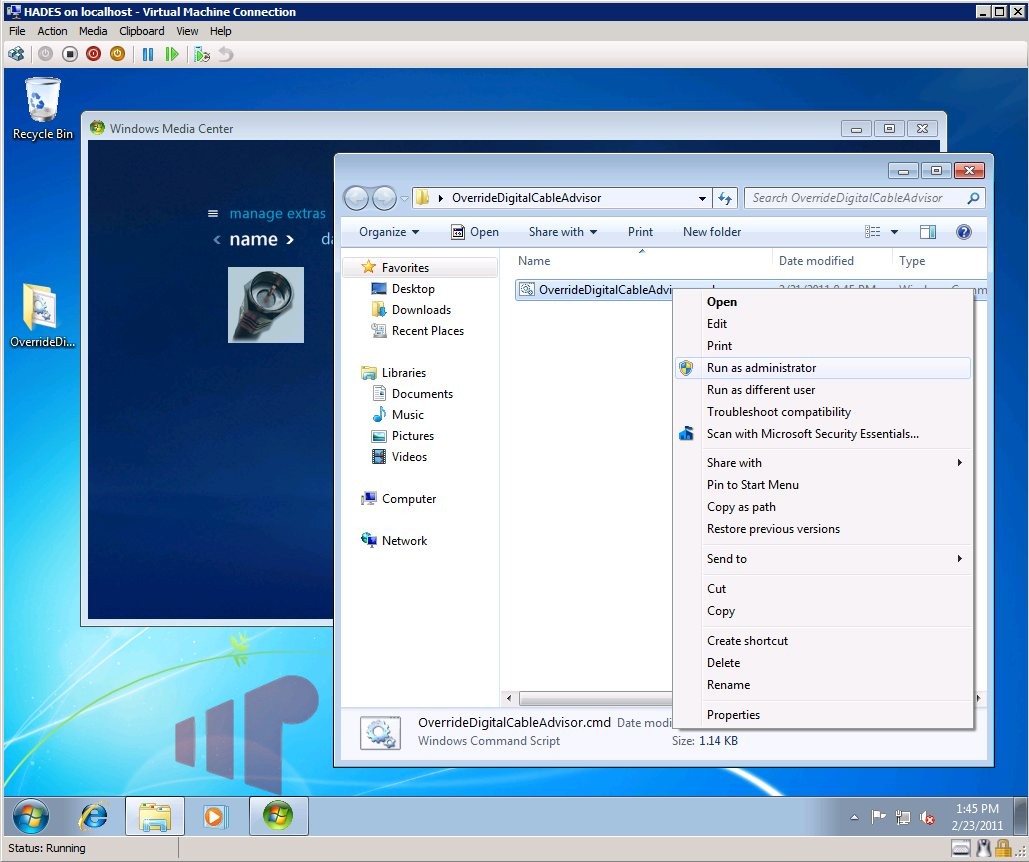Select the Recycle Bin desktop icon

tap(43, 109)
